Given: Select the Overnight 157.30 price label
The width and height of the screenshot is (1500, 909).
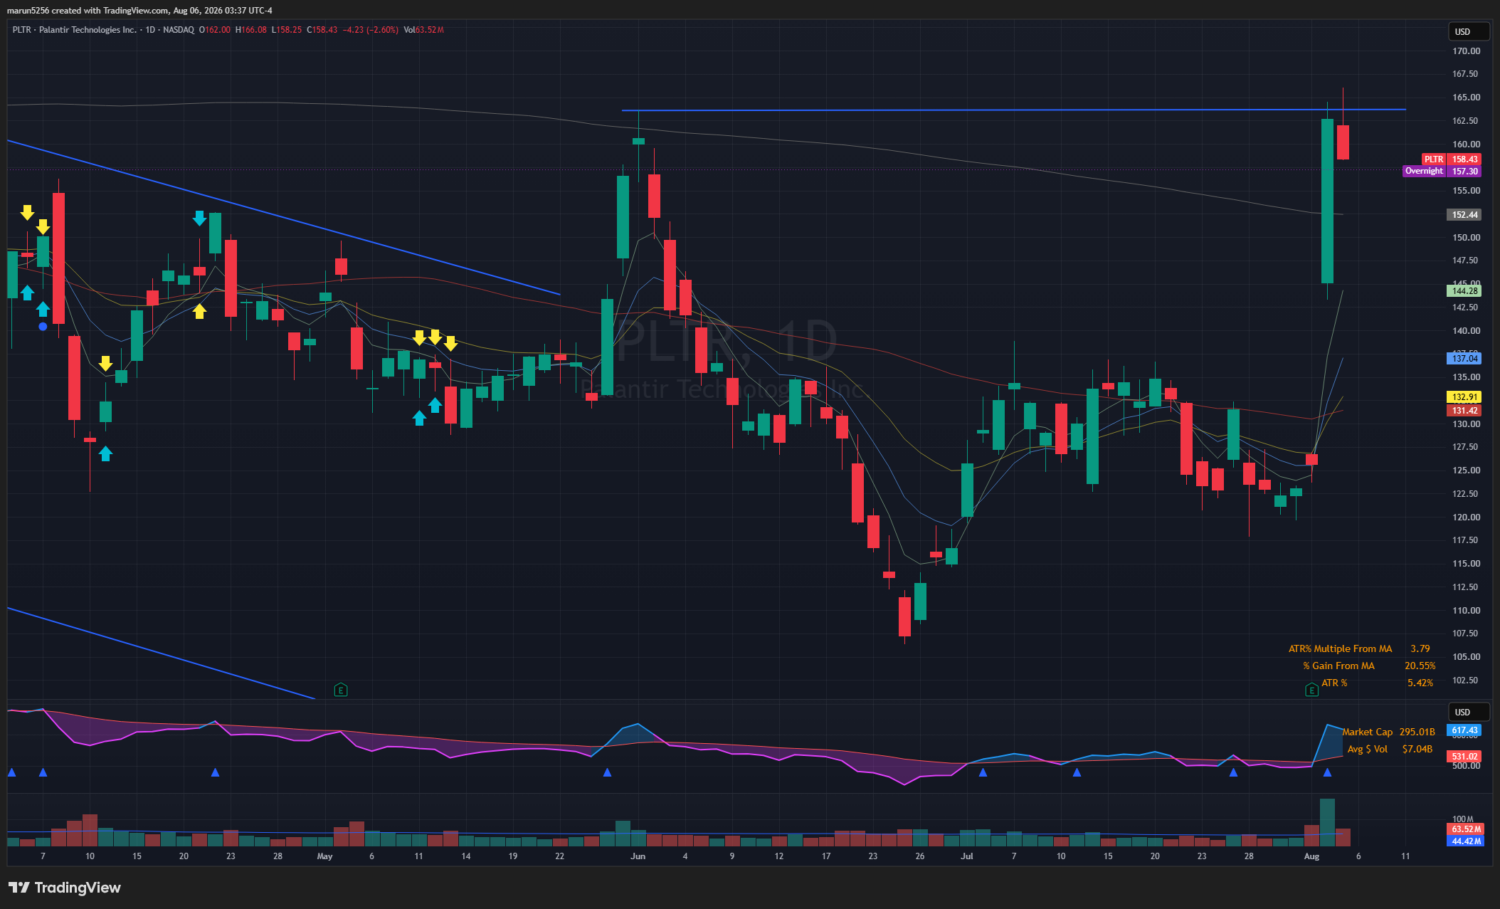Looking at the screenshot, I should pos(1442,171).
